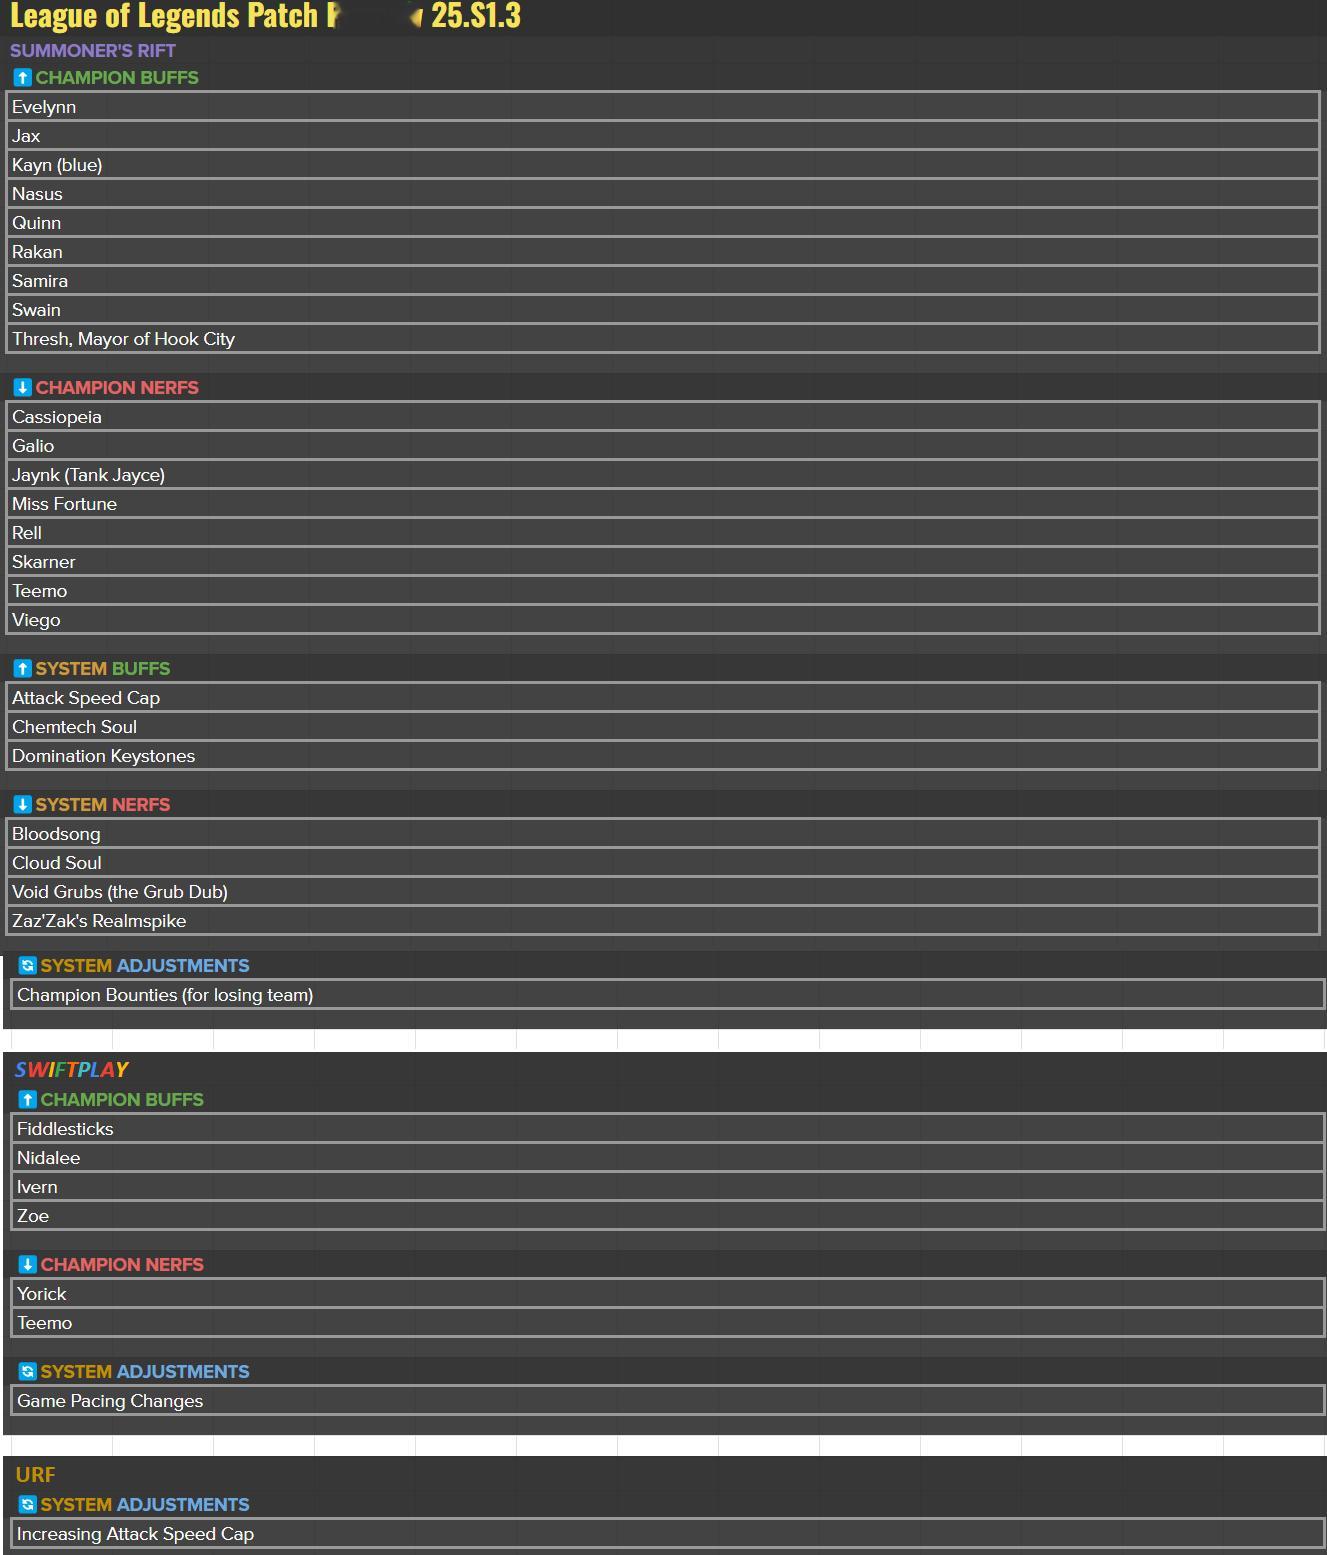Click the refresh icon beside Swiftplay System Adjustments
The image size is (1327, 1555).
click(28, 1372)
